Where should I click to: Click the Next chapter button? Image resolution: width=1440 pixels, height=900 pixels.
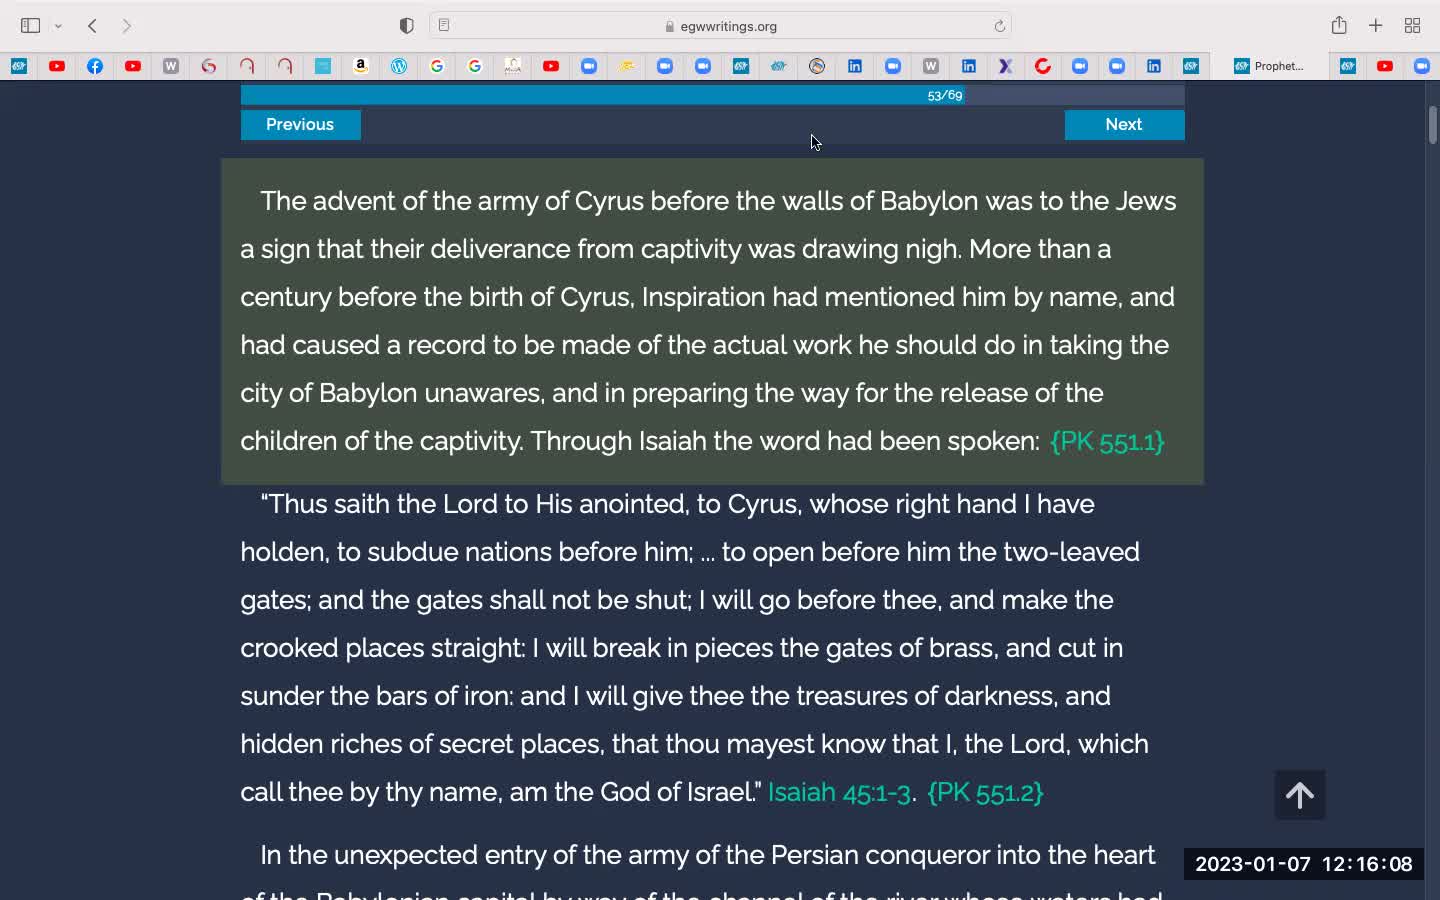[x=1124, y=124]
